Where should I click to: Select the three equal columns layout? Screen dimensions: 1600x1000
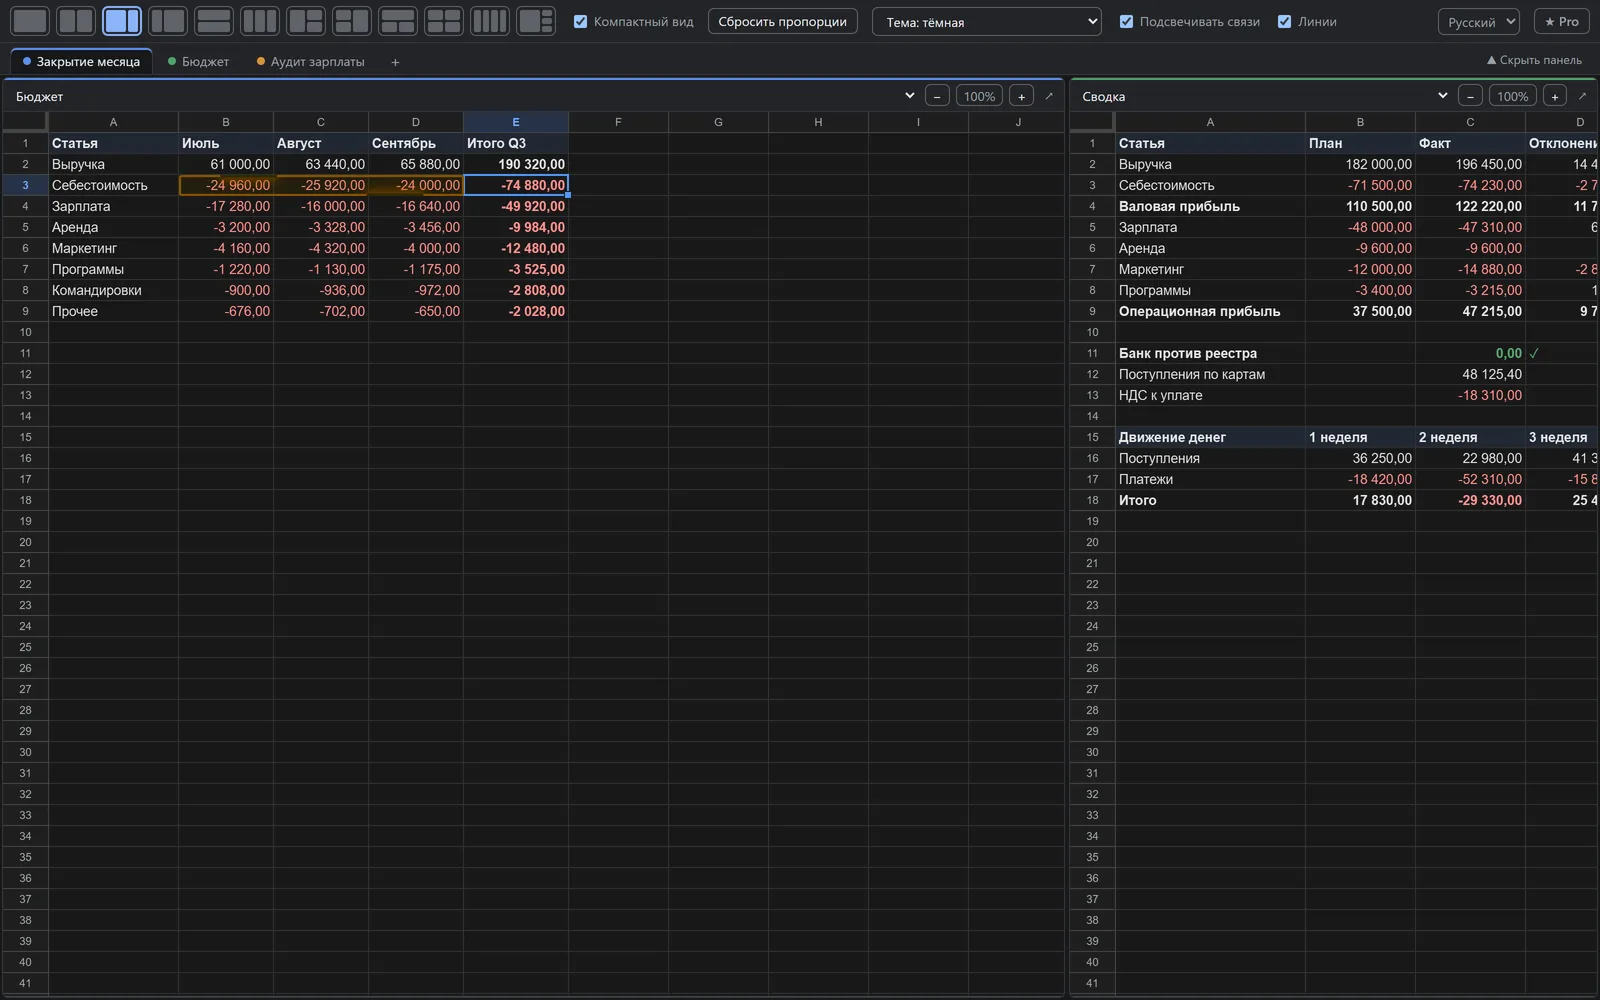[x=260, y=21]
